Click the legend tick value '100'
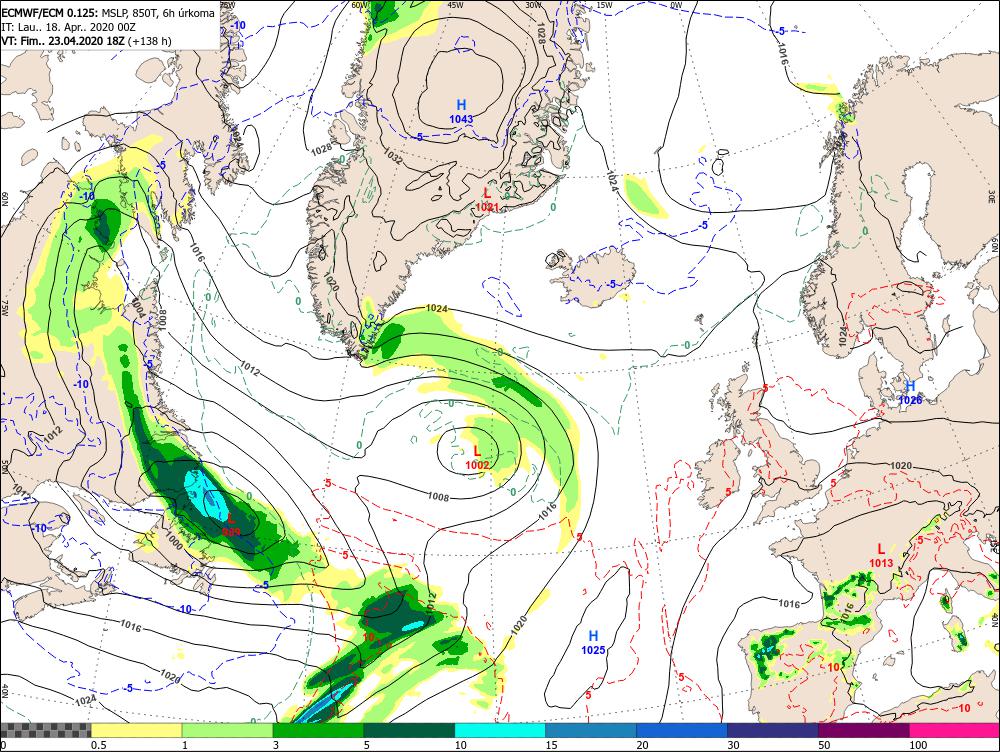Screen dimensions: 1000x752 click(918, 745)
